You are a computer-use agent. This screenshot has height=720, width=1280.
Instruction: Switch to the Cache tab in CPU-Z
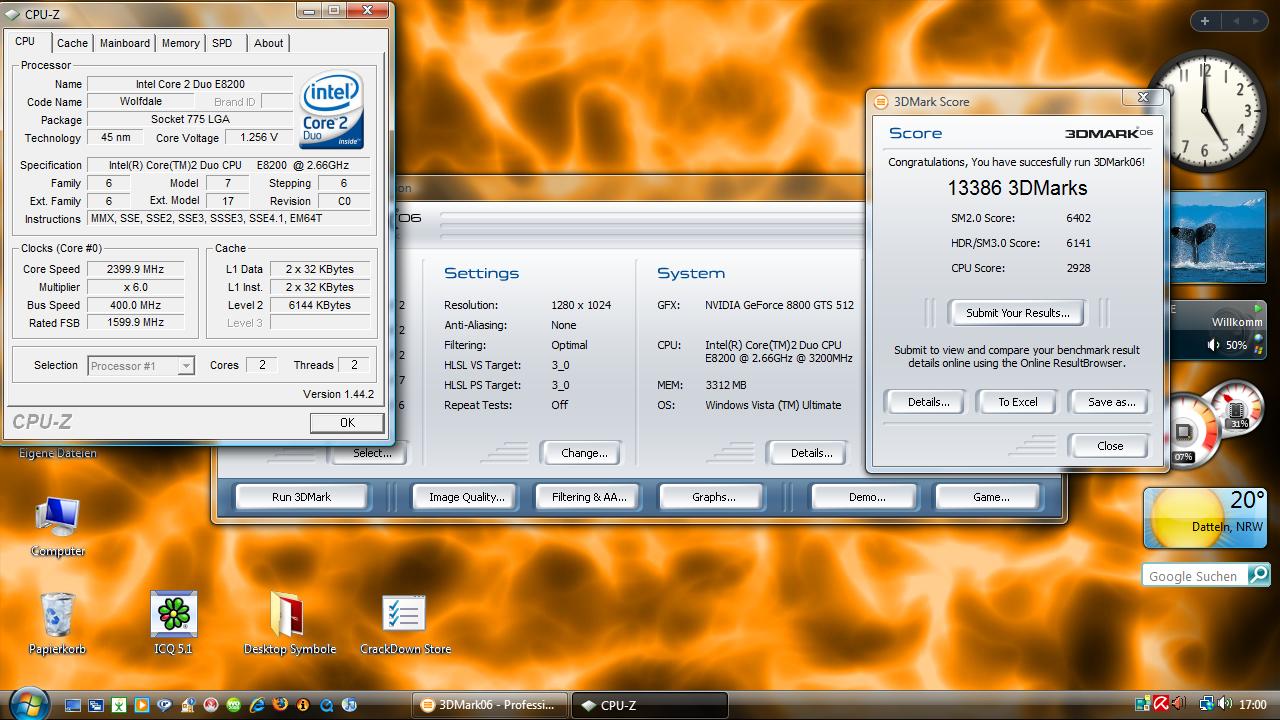[x=72, y=43]
